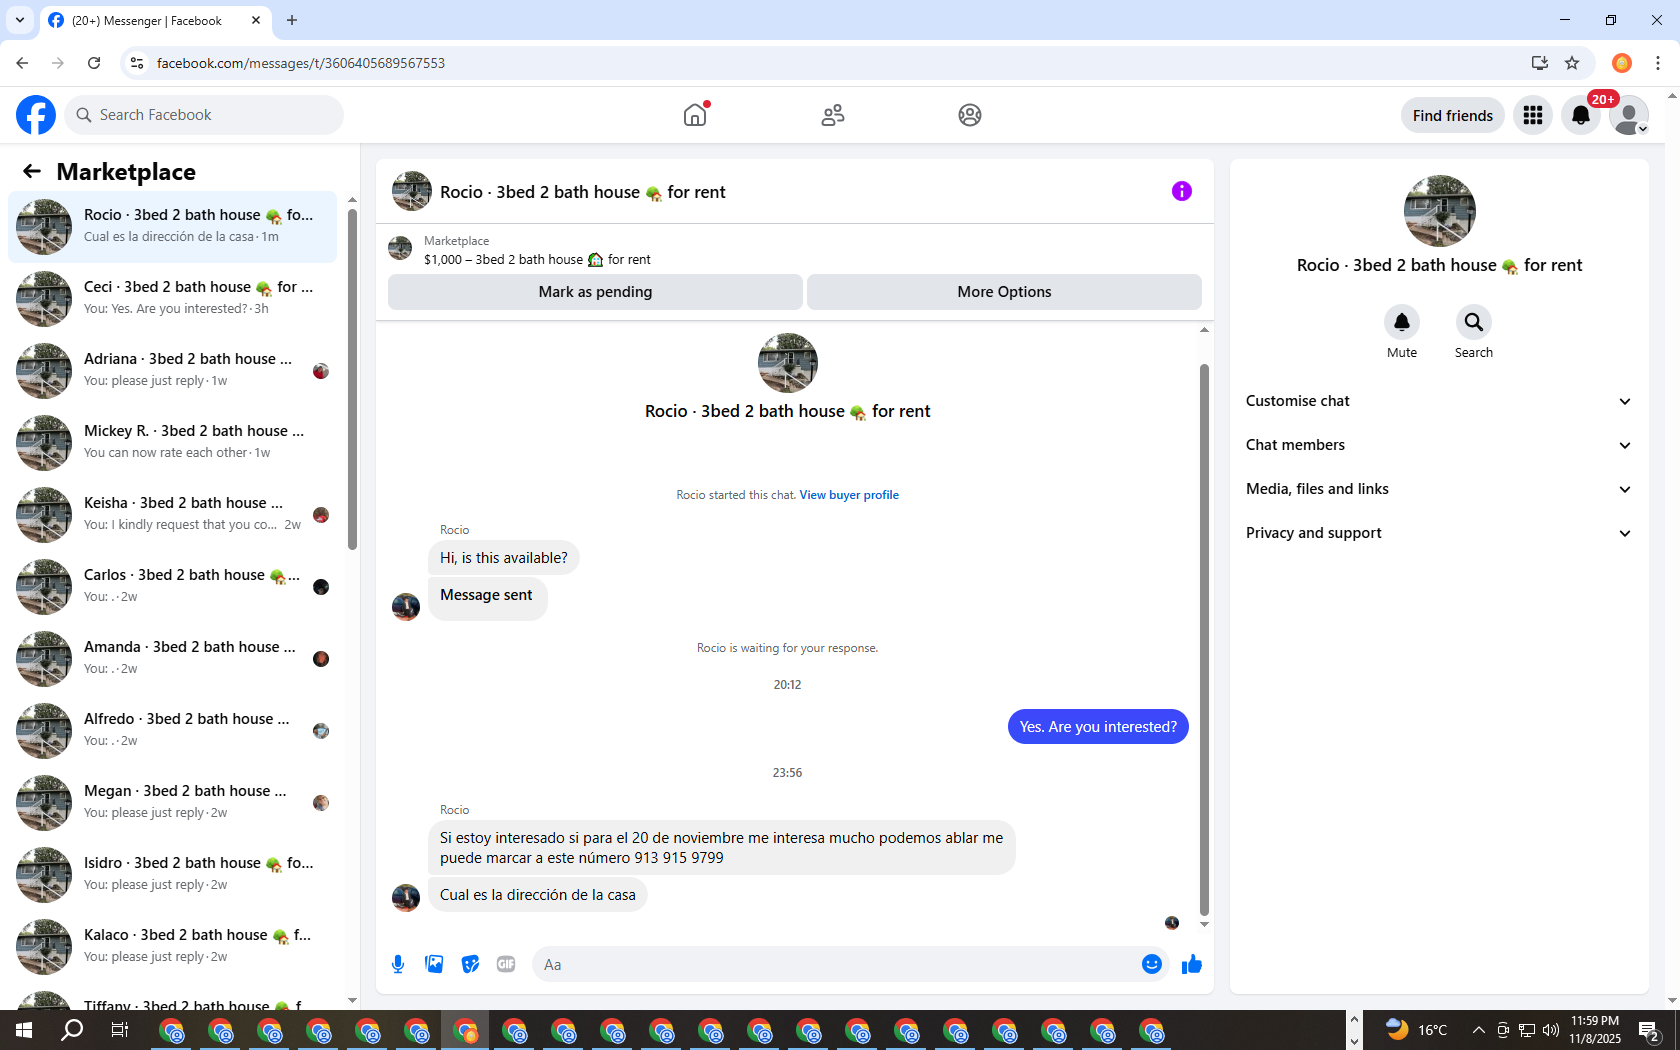Click Rocio's listing photo in right panel
1680x1050 pixels.
click(1440, 211)
